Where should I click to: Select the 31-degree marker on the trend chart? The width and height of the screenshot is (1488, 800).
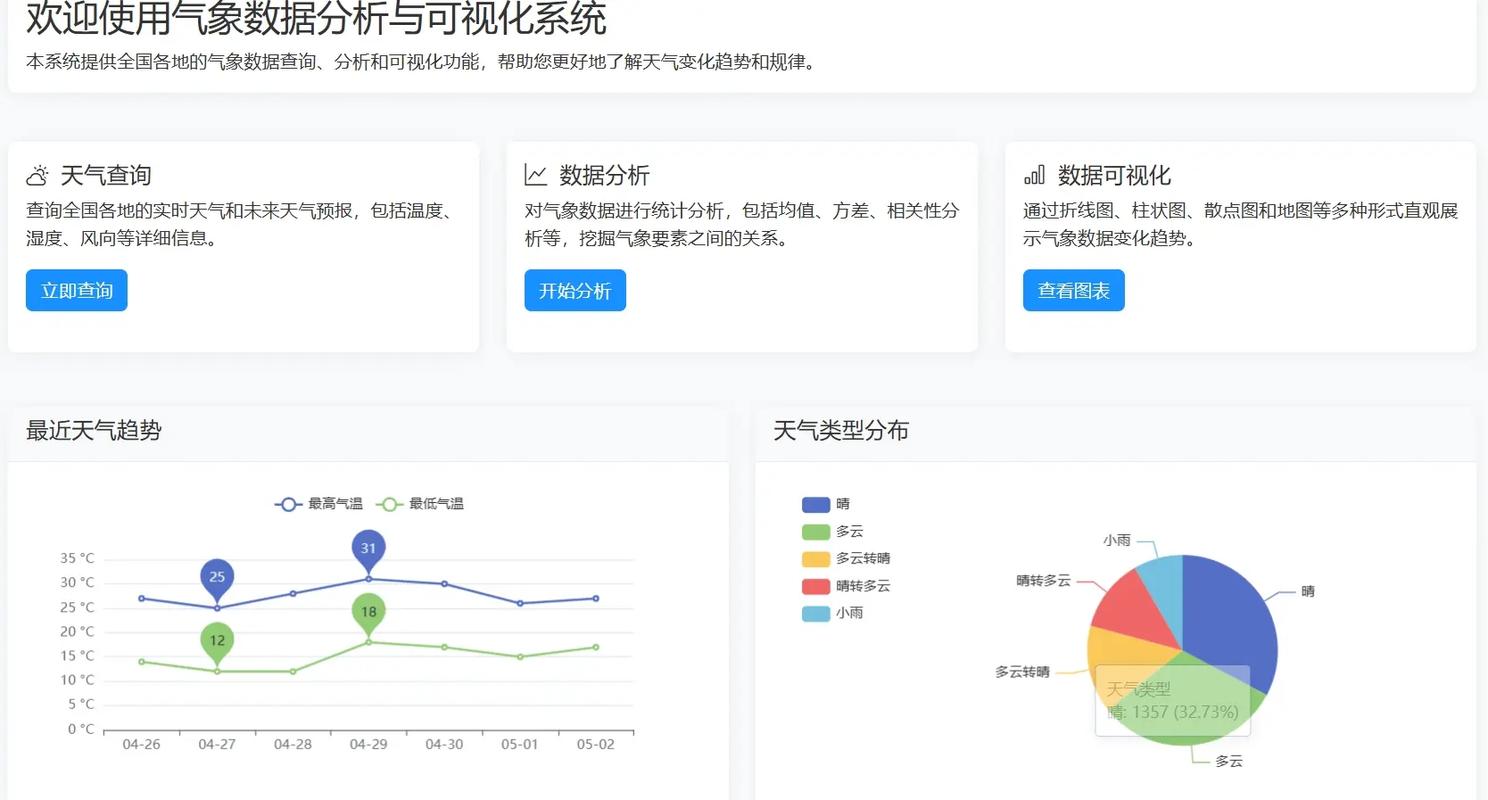point(367,548)
